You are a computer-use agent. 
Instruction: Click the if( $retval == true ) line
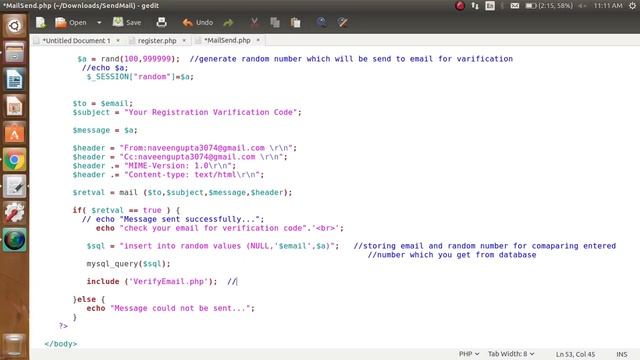pyautogui.click(x=126, y=211)
